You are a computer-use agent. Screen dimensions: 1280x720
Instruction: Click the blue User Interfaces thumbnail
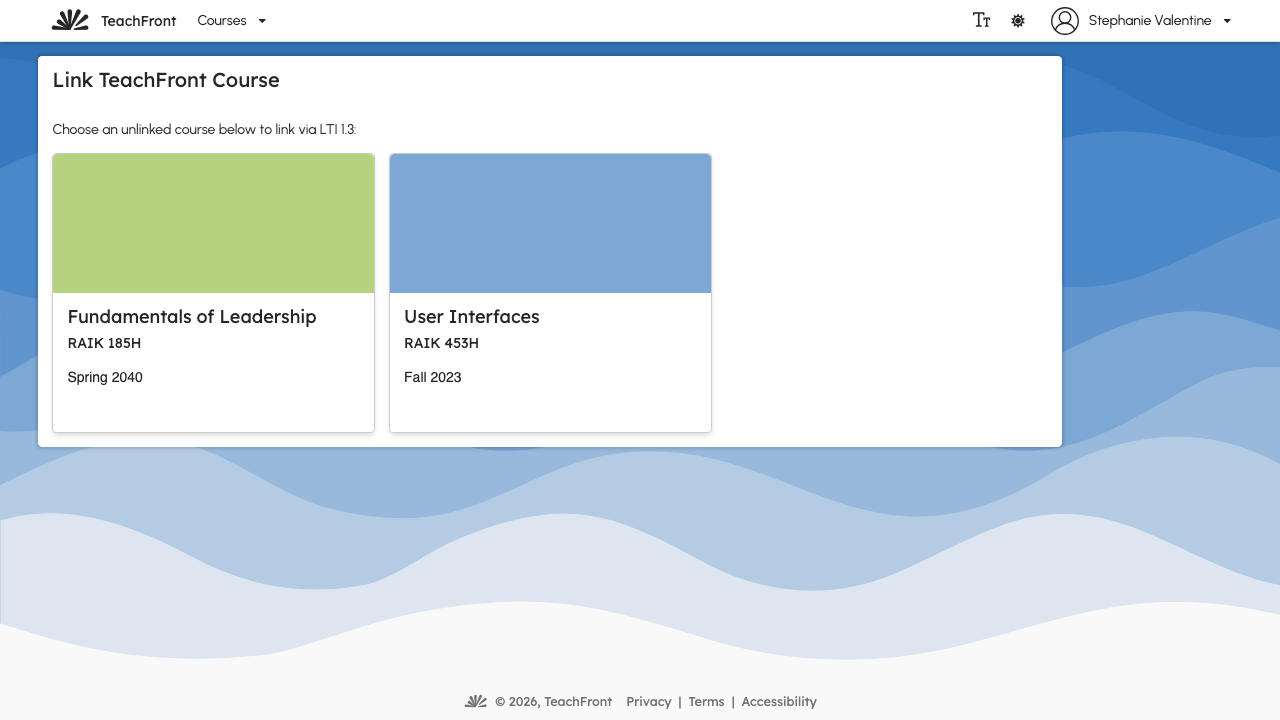tap(551, 223)
